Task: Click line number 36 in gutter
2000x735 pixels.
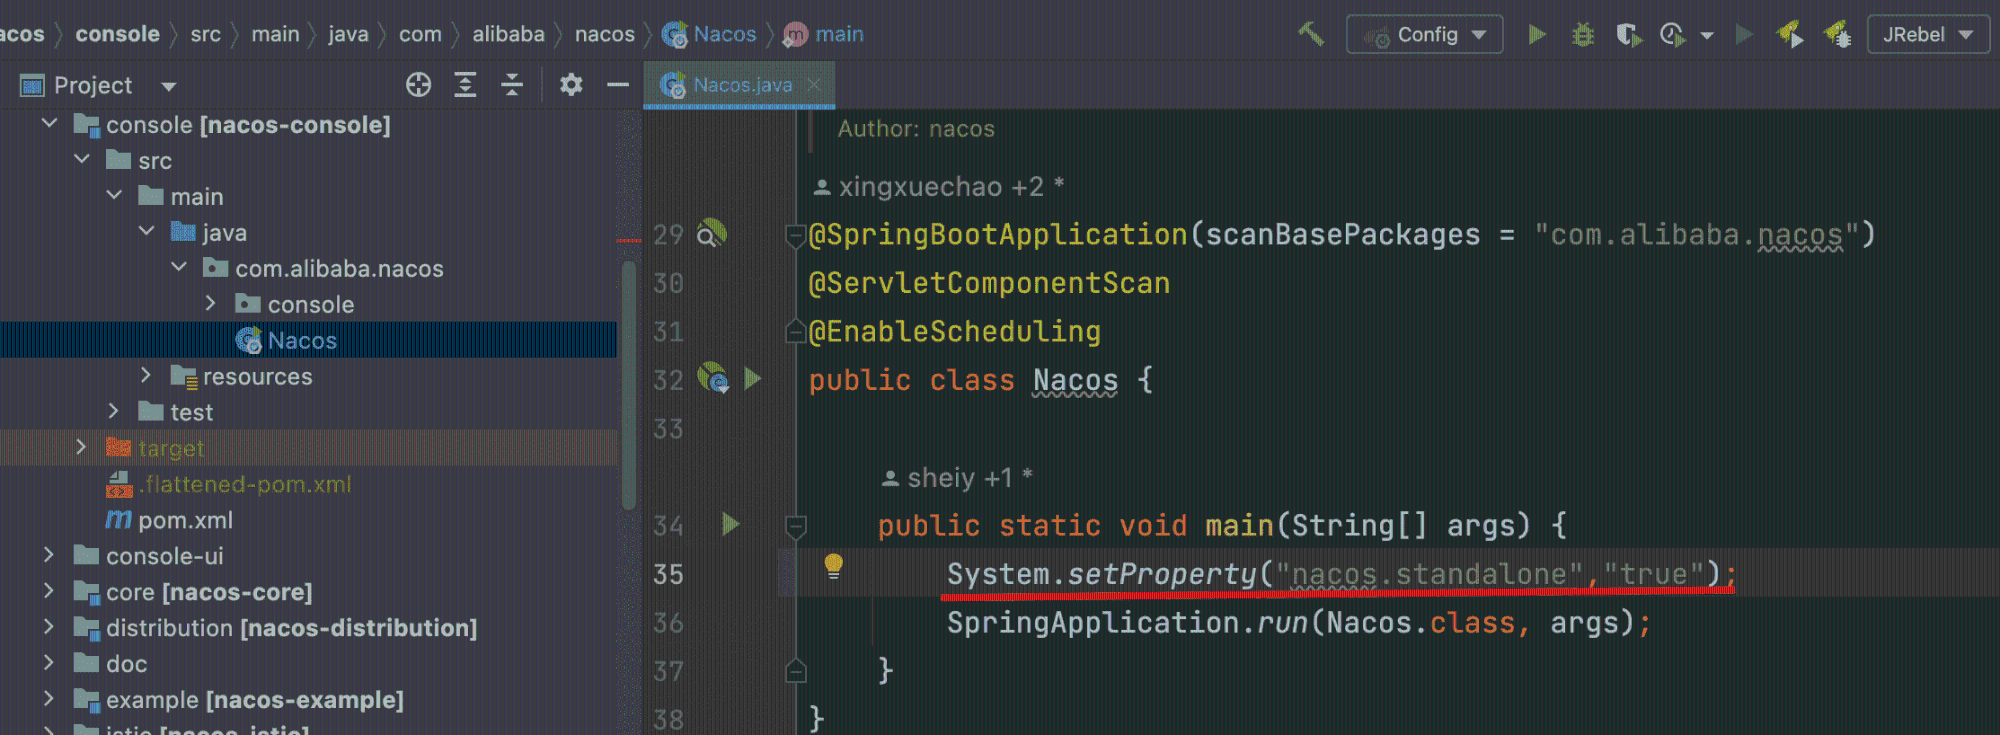Action: pyautogui.click(x=668, y=622)
